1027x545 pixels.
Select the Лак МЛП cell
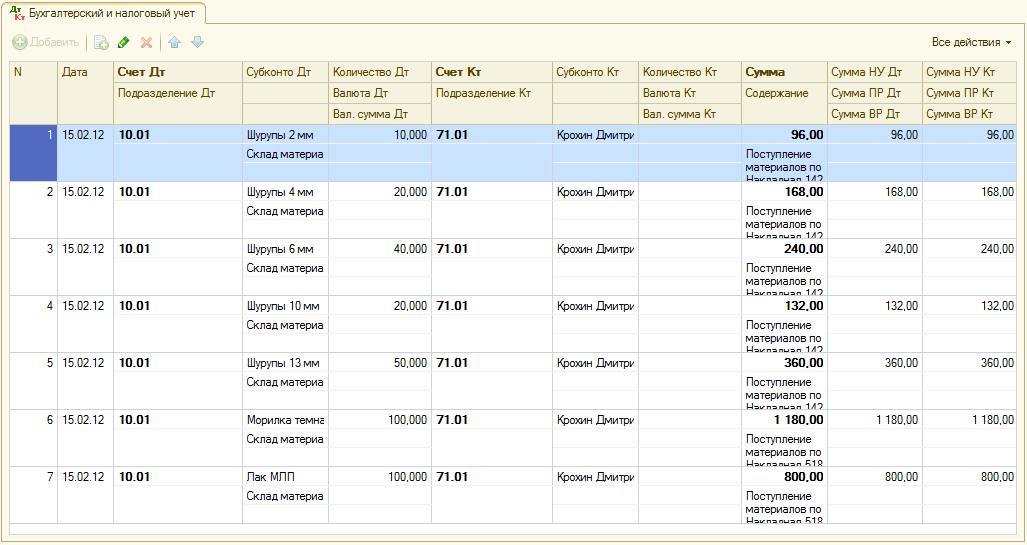(x=285, y=477)
